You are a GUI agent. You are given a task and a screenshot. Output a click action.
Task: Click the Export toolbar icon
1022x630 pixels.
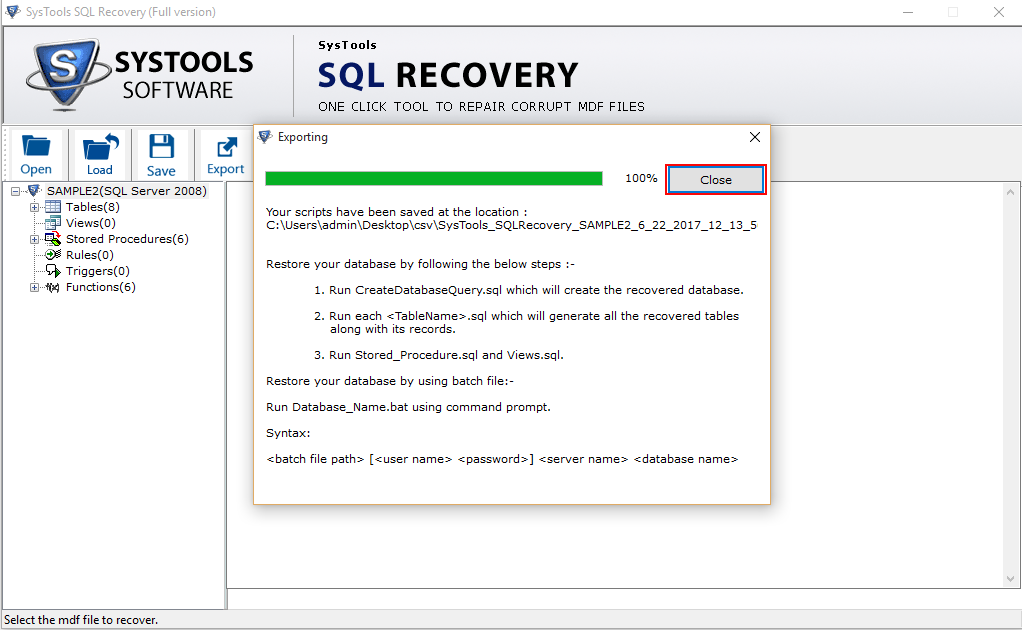(x=226, y=154)
